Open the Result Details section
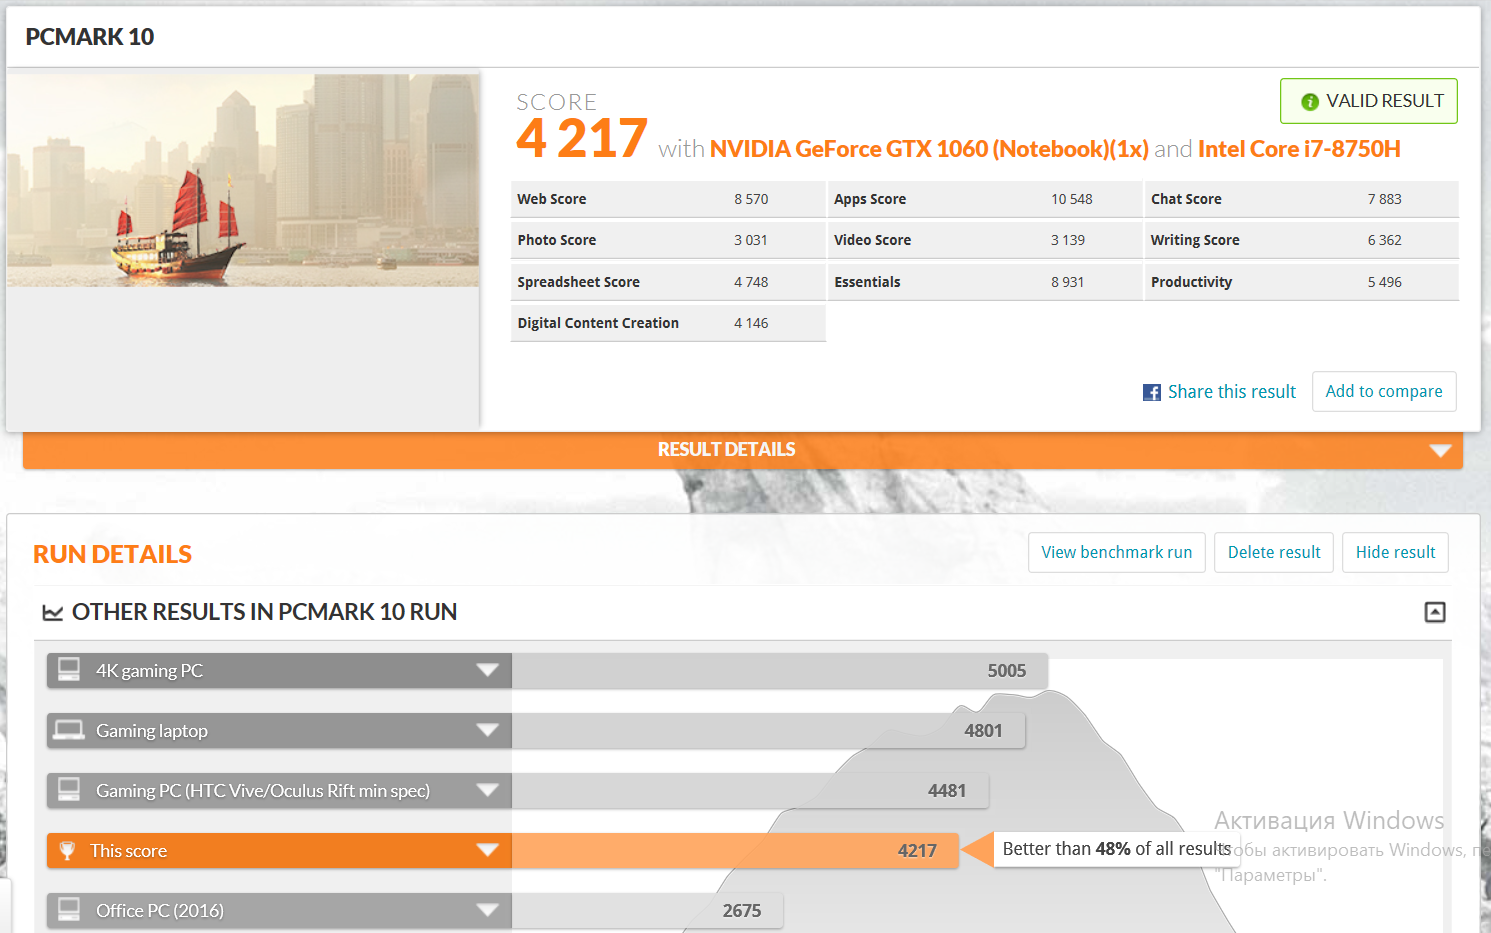This screenshot has height=933, width=1491. coord(743,450)
